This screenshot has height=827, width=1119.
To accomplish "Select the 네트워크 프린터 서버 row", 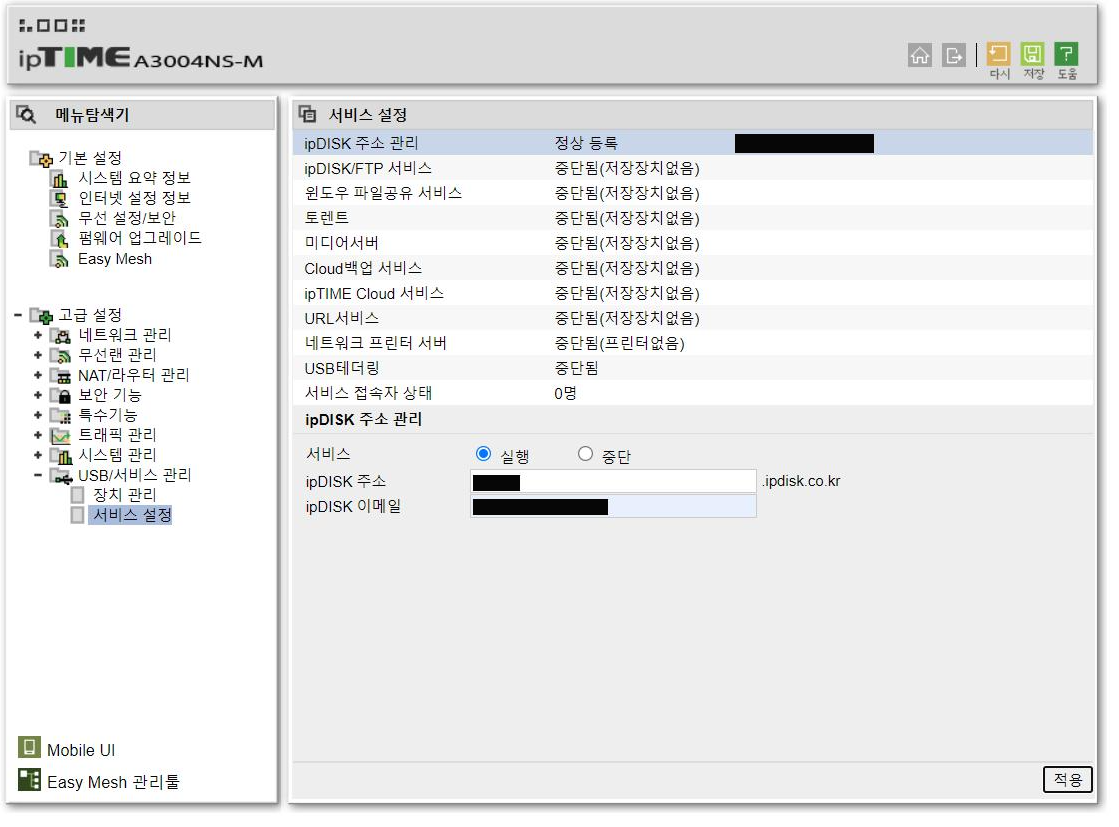I will click(692, 343).
